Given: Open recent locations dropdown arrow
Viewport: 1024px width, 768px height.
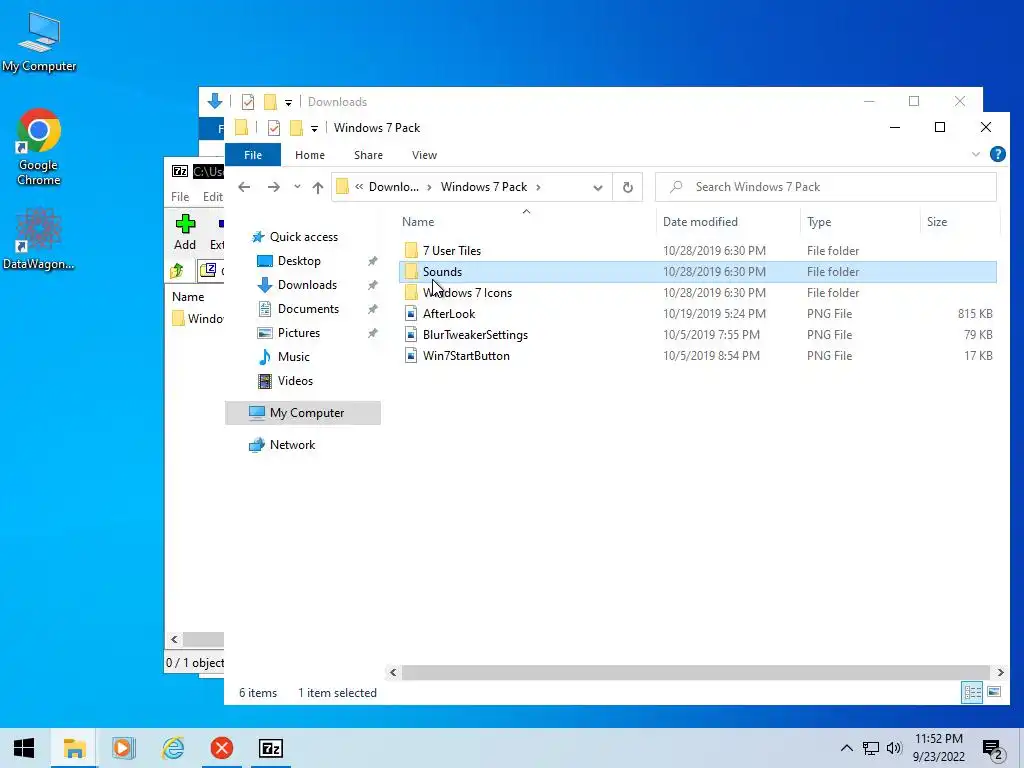Looking at the screenshot, I should [297, 187].
